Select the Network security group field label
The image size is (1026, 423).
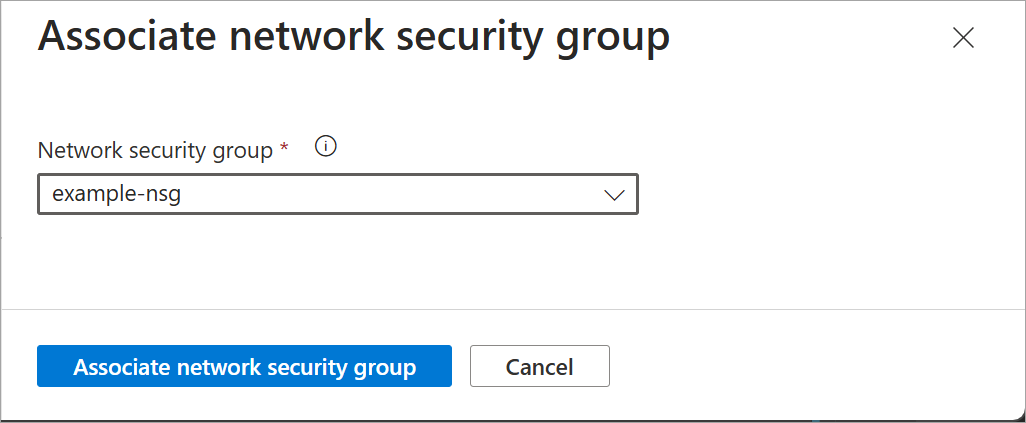click(155, 151)
